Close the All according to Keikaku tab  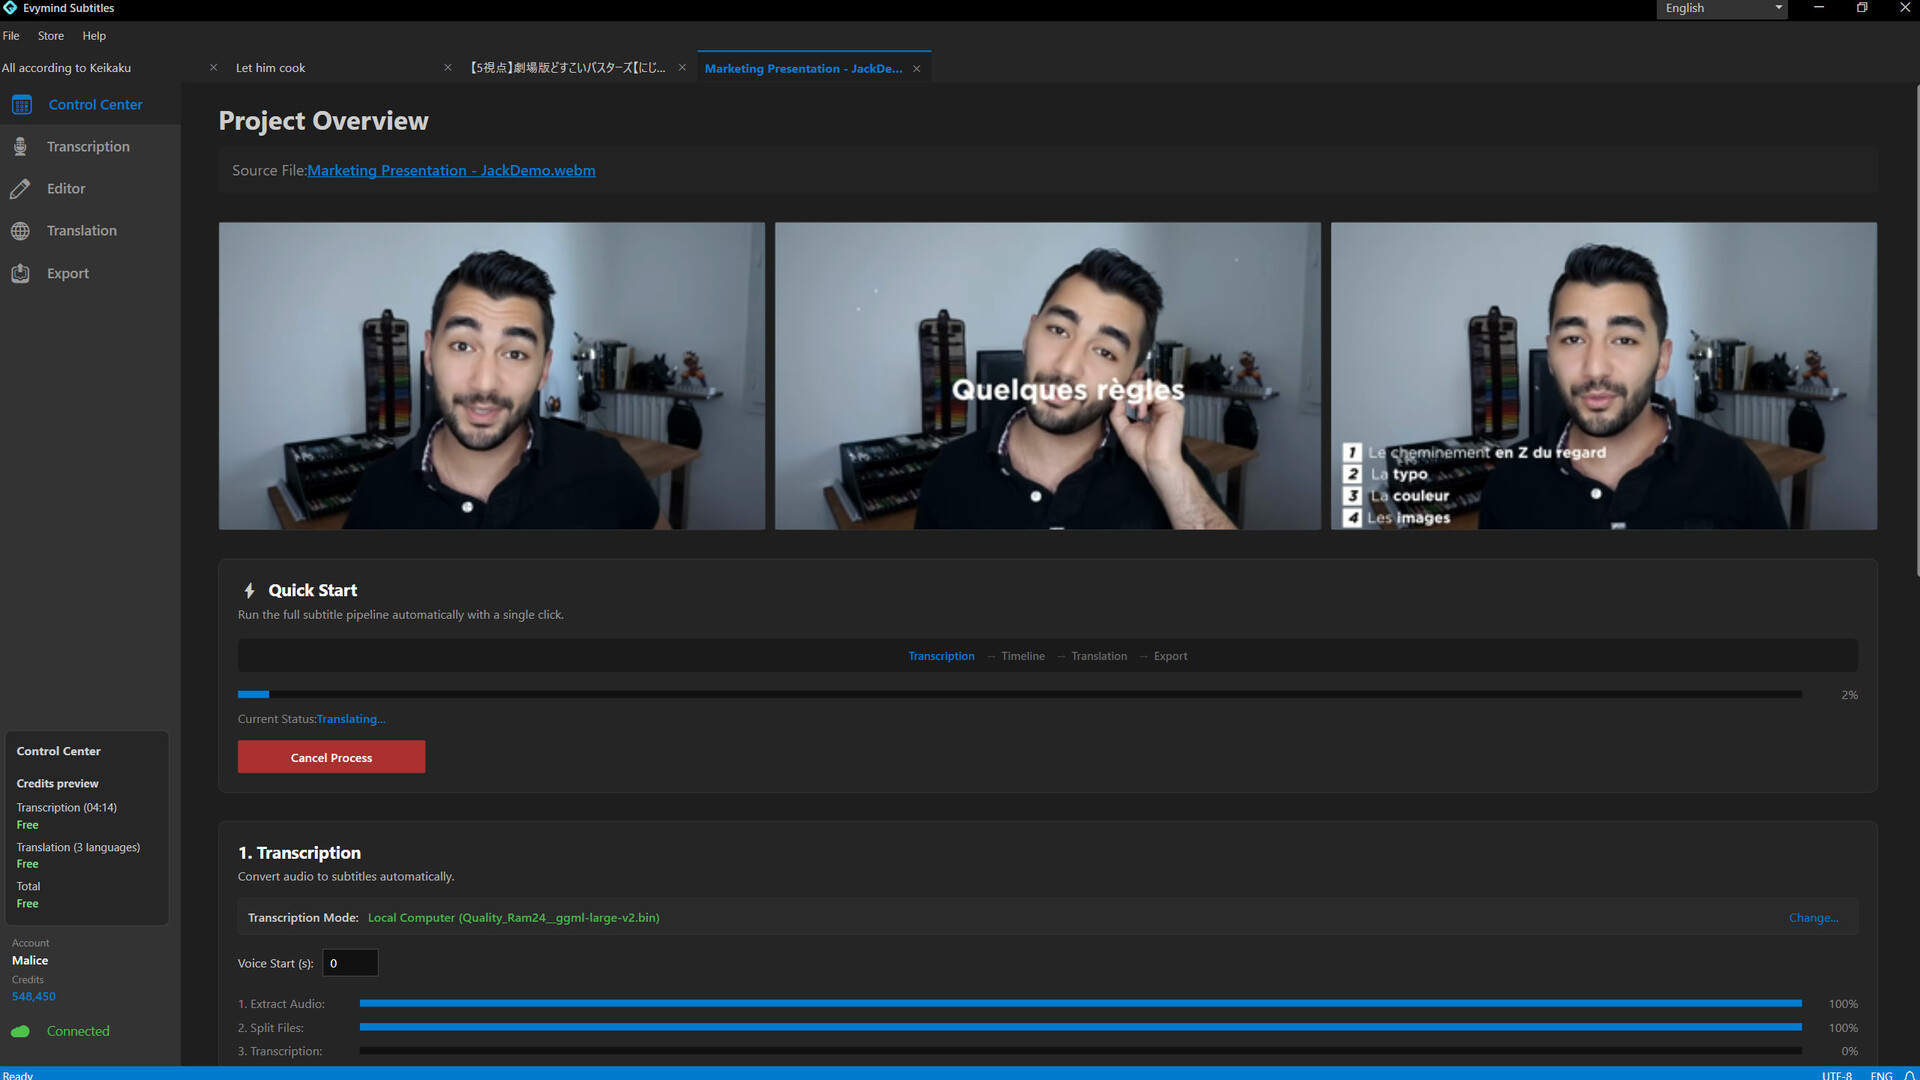pyautogui.click(x=213, y=68)
